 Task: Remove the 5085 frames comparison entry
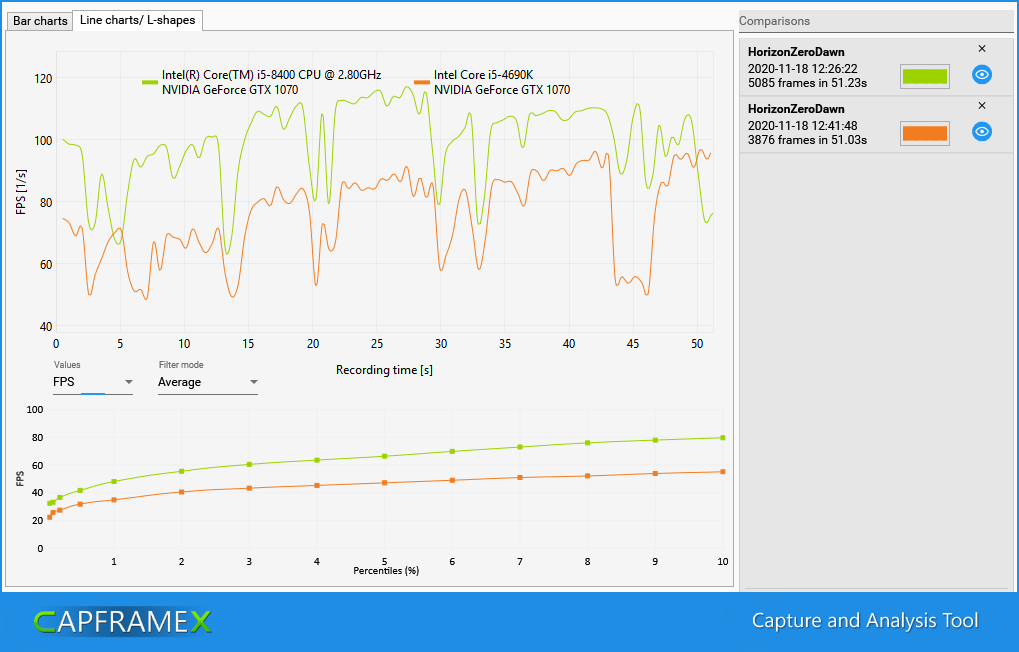point(982,49)
